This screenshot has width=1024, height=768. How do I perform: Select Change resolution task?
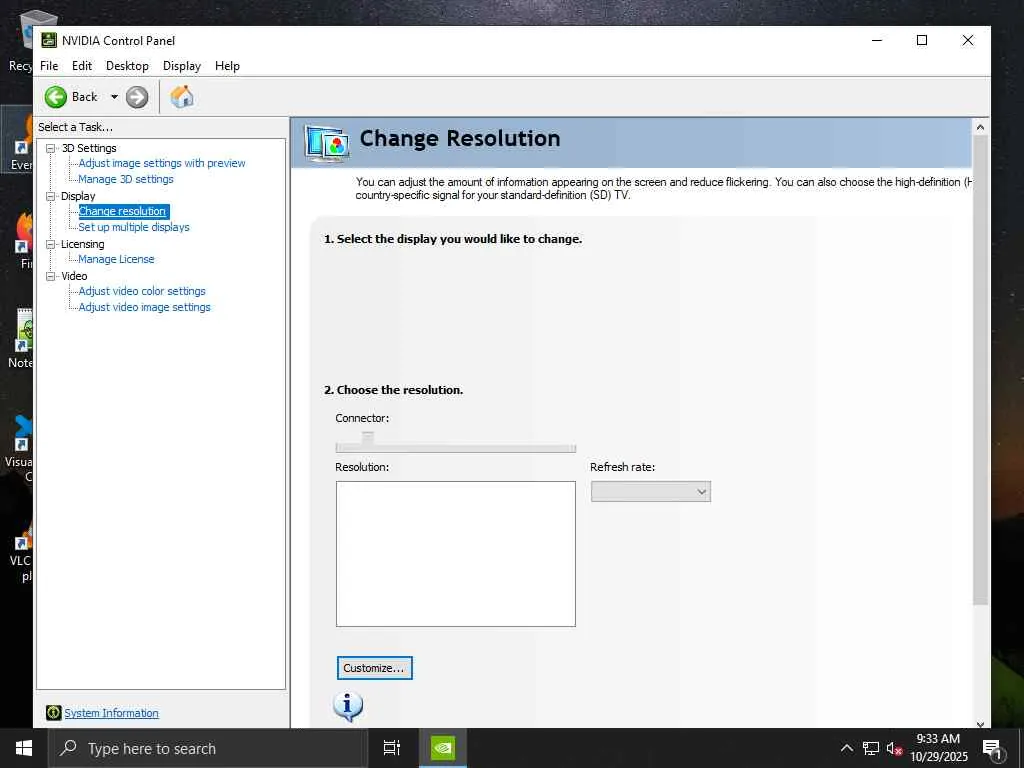[123, 211]
